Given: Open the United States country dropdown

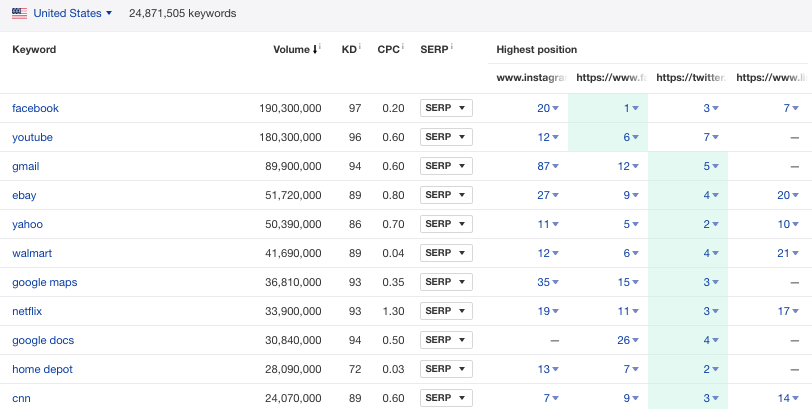Looking at the screenshot, I should click(x=72, y=13).
